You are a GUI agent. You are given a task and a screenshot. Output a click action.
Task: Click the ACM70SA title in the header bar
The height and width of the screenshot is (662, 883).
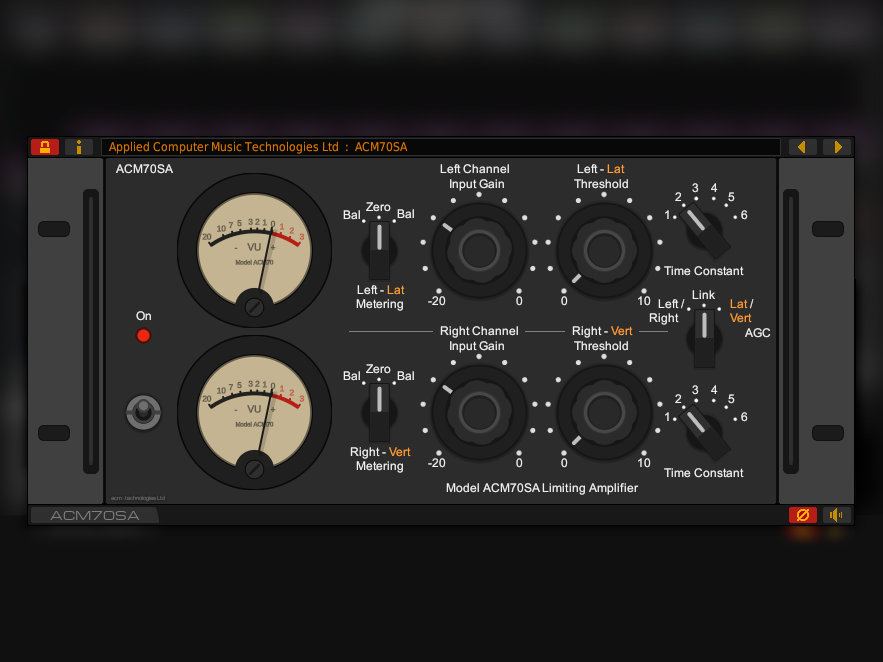(x=374, y=146)
